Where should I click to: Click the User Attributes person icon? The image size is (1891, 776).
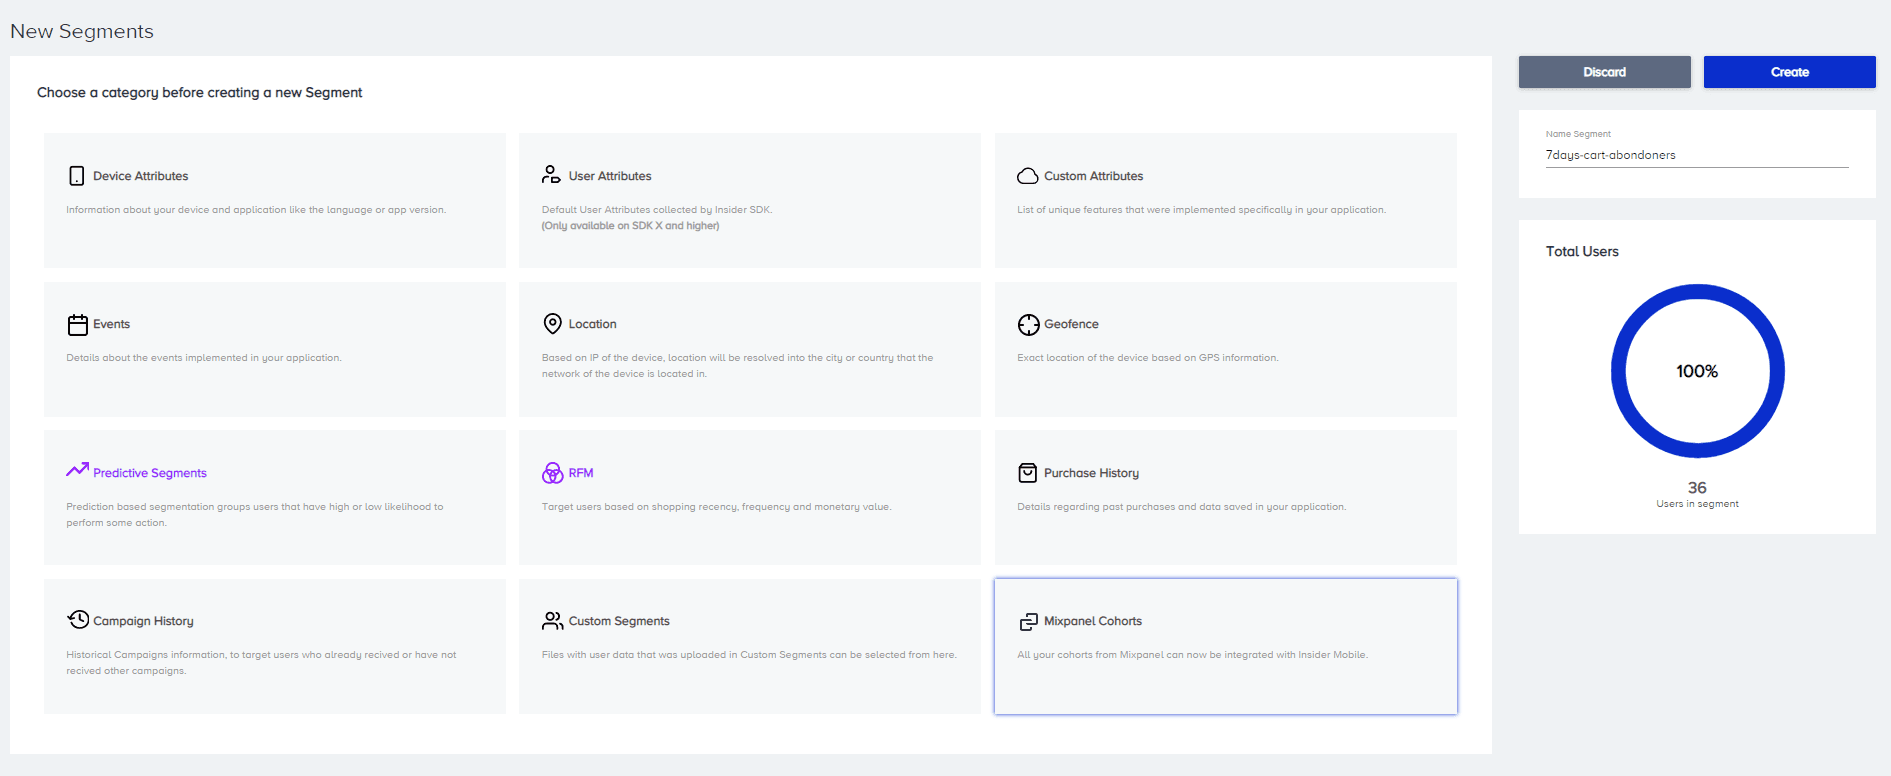point(551,175)
